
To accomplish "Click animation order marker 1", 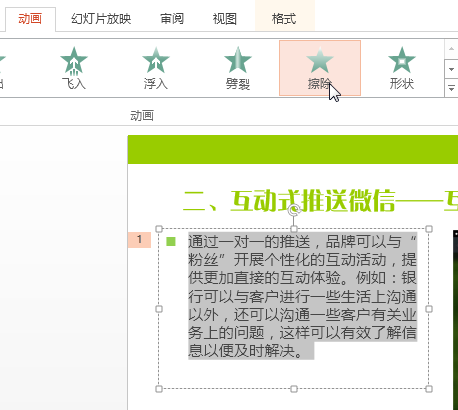I will (x=139, y=240).
